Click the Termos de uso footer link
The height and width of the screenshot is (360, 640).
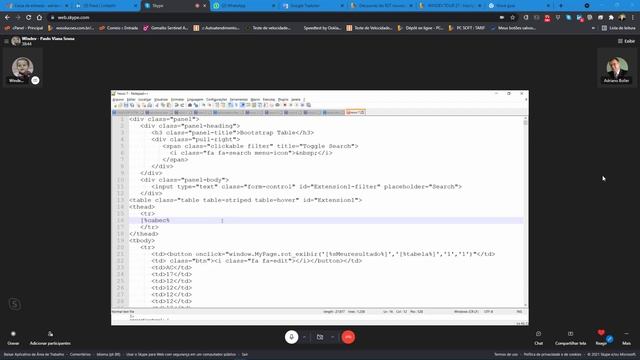[506, 354]
